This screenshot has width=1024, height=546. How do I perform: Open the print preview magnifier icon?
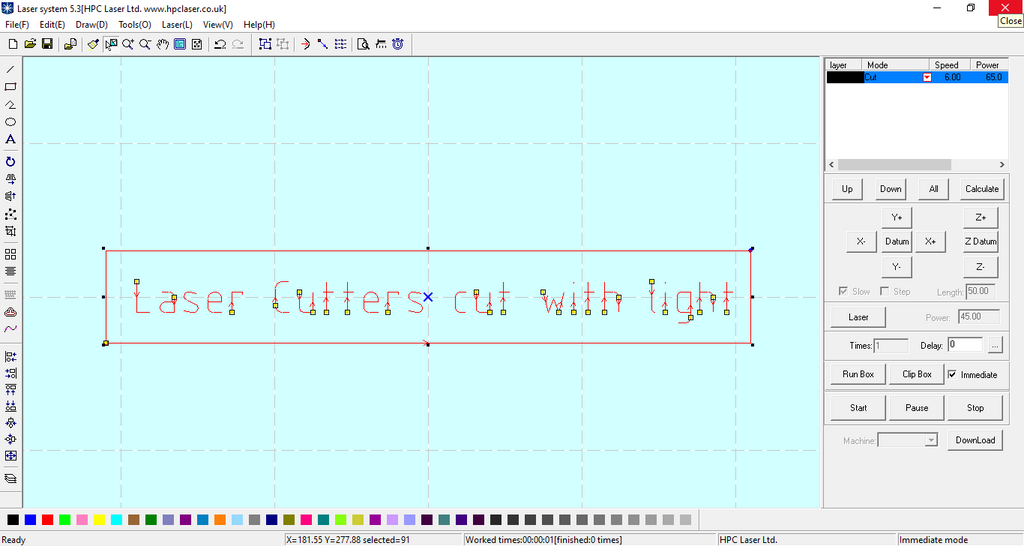pos(363,44)
